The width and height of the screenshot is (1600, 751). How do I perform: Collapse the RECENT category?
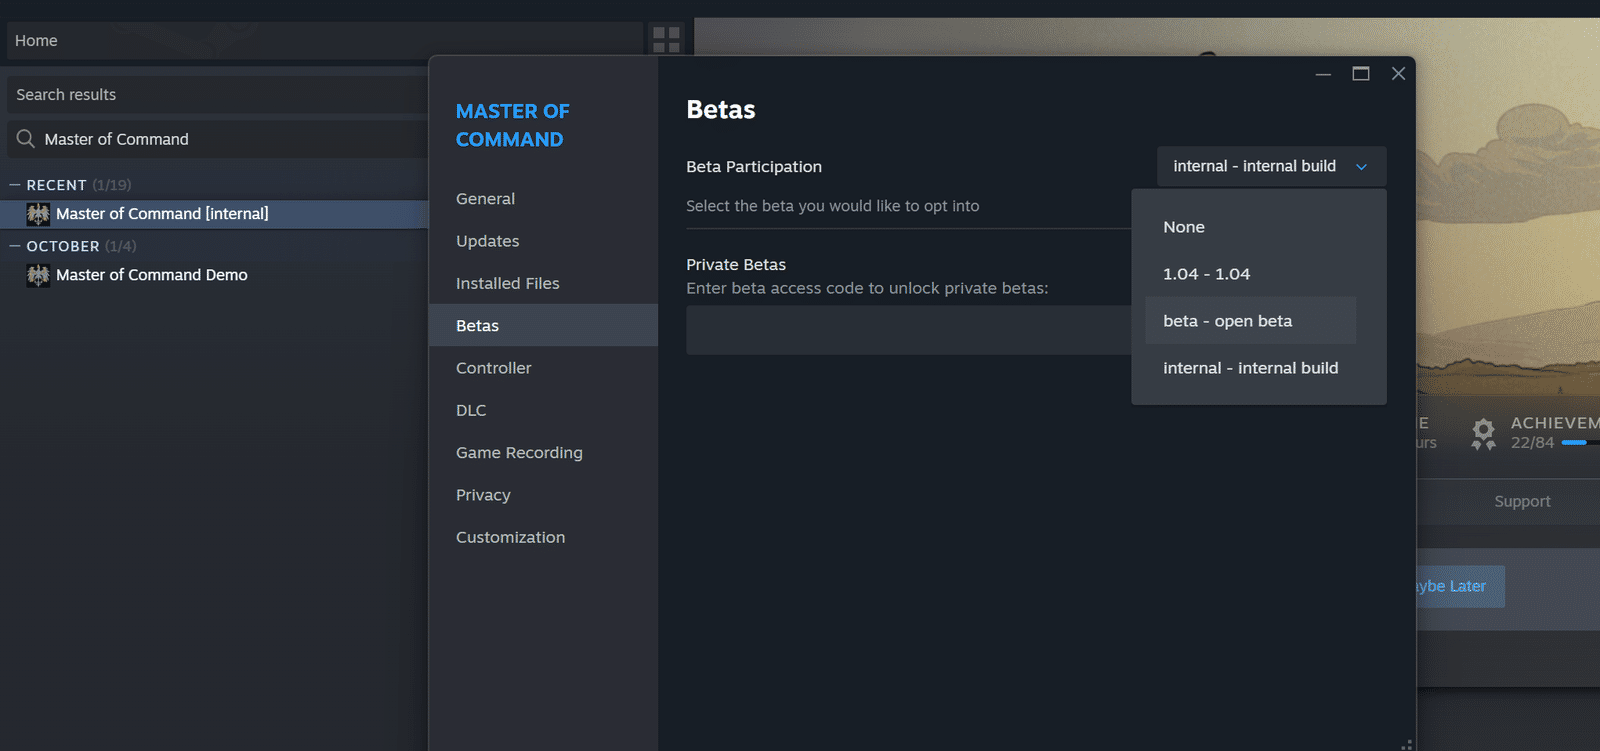pos(15,185)
